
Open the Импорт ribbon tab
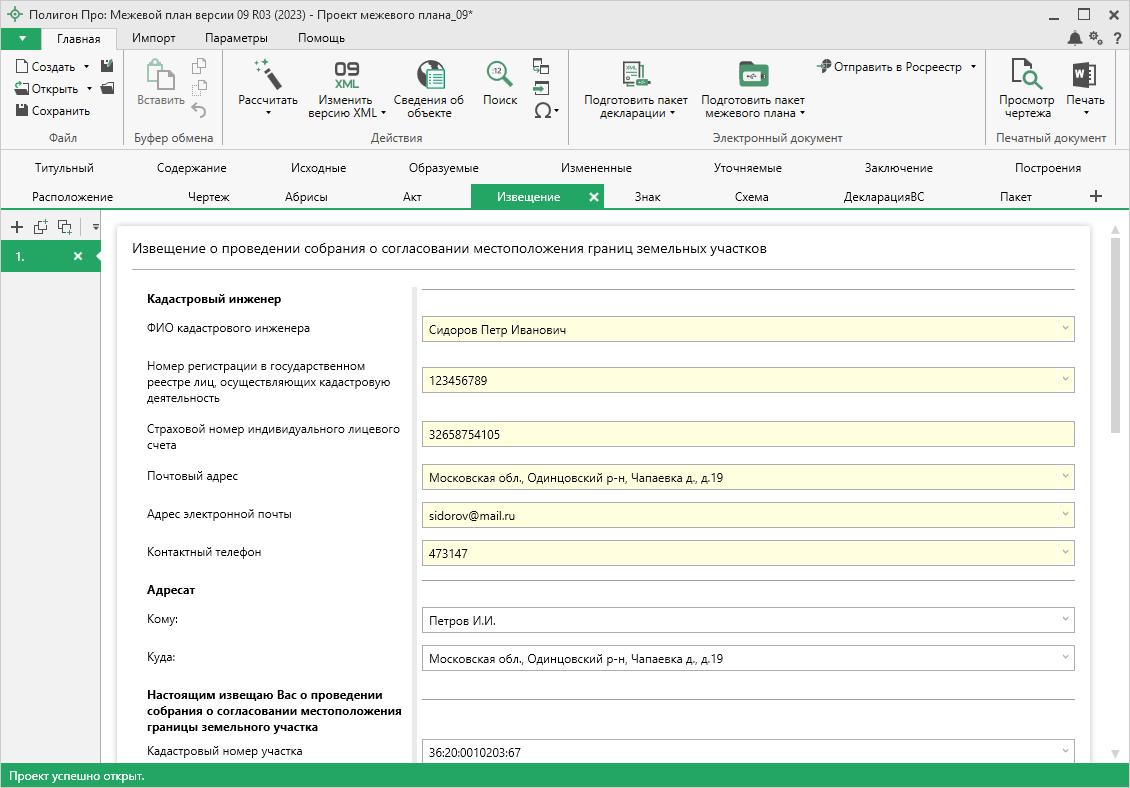coord(153,38)
